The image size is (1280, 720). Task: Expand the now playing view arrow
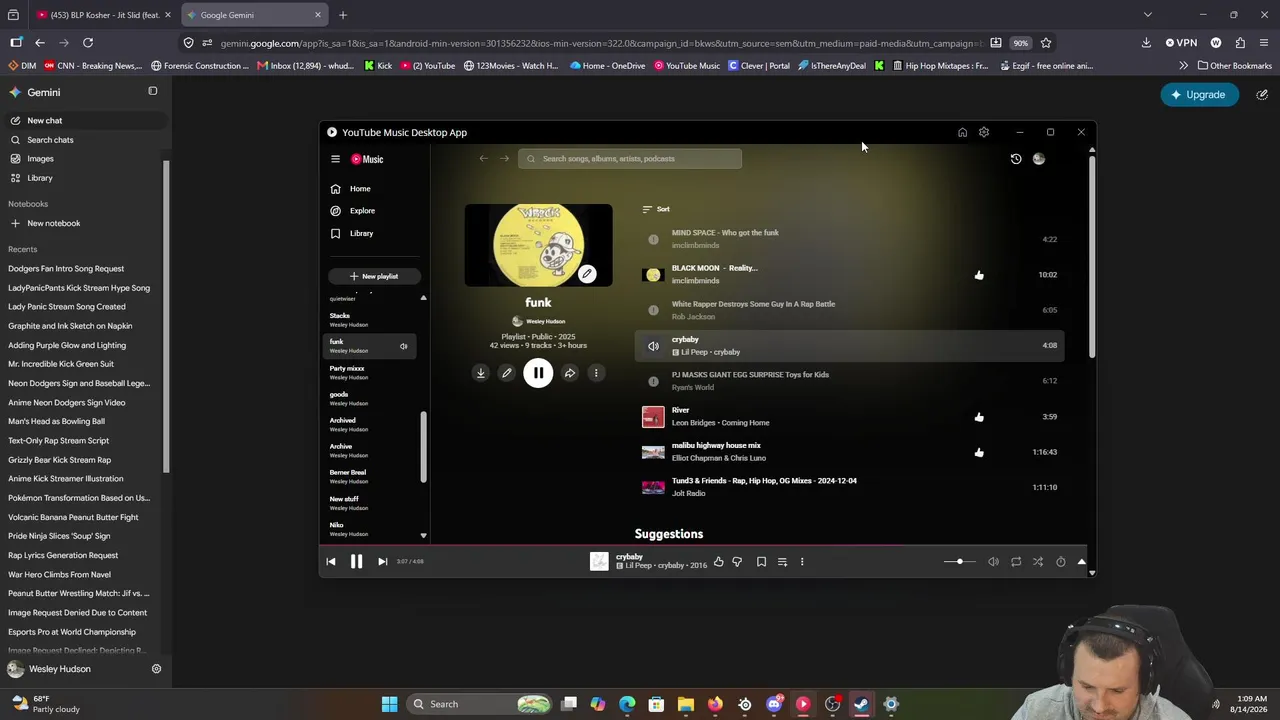pos(1081,562)
